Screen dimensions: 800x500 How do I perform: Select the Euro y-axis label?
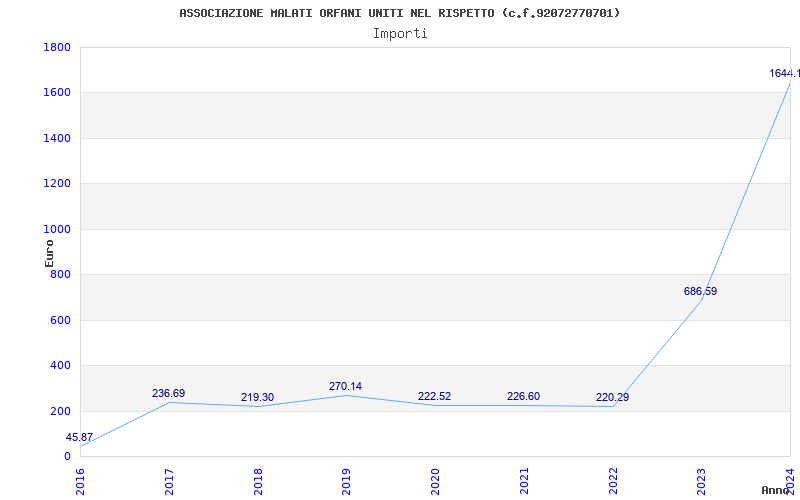pyautogui.click(x=49, y=253)
